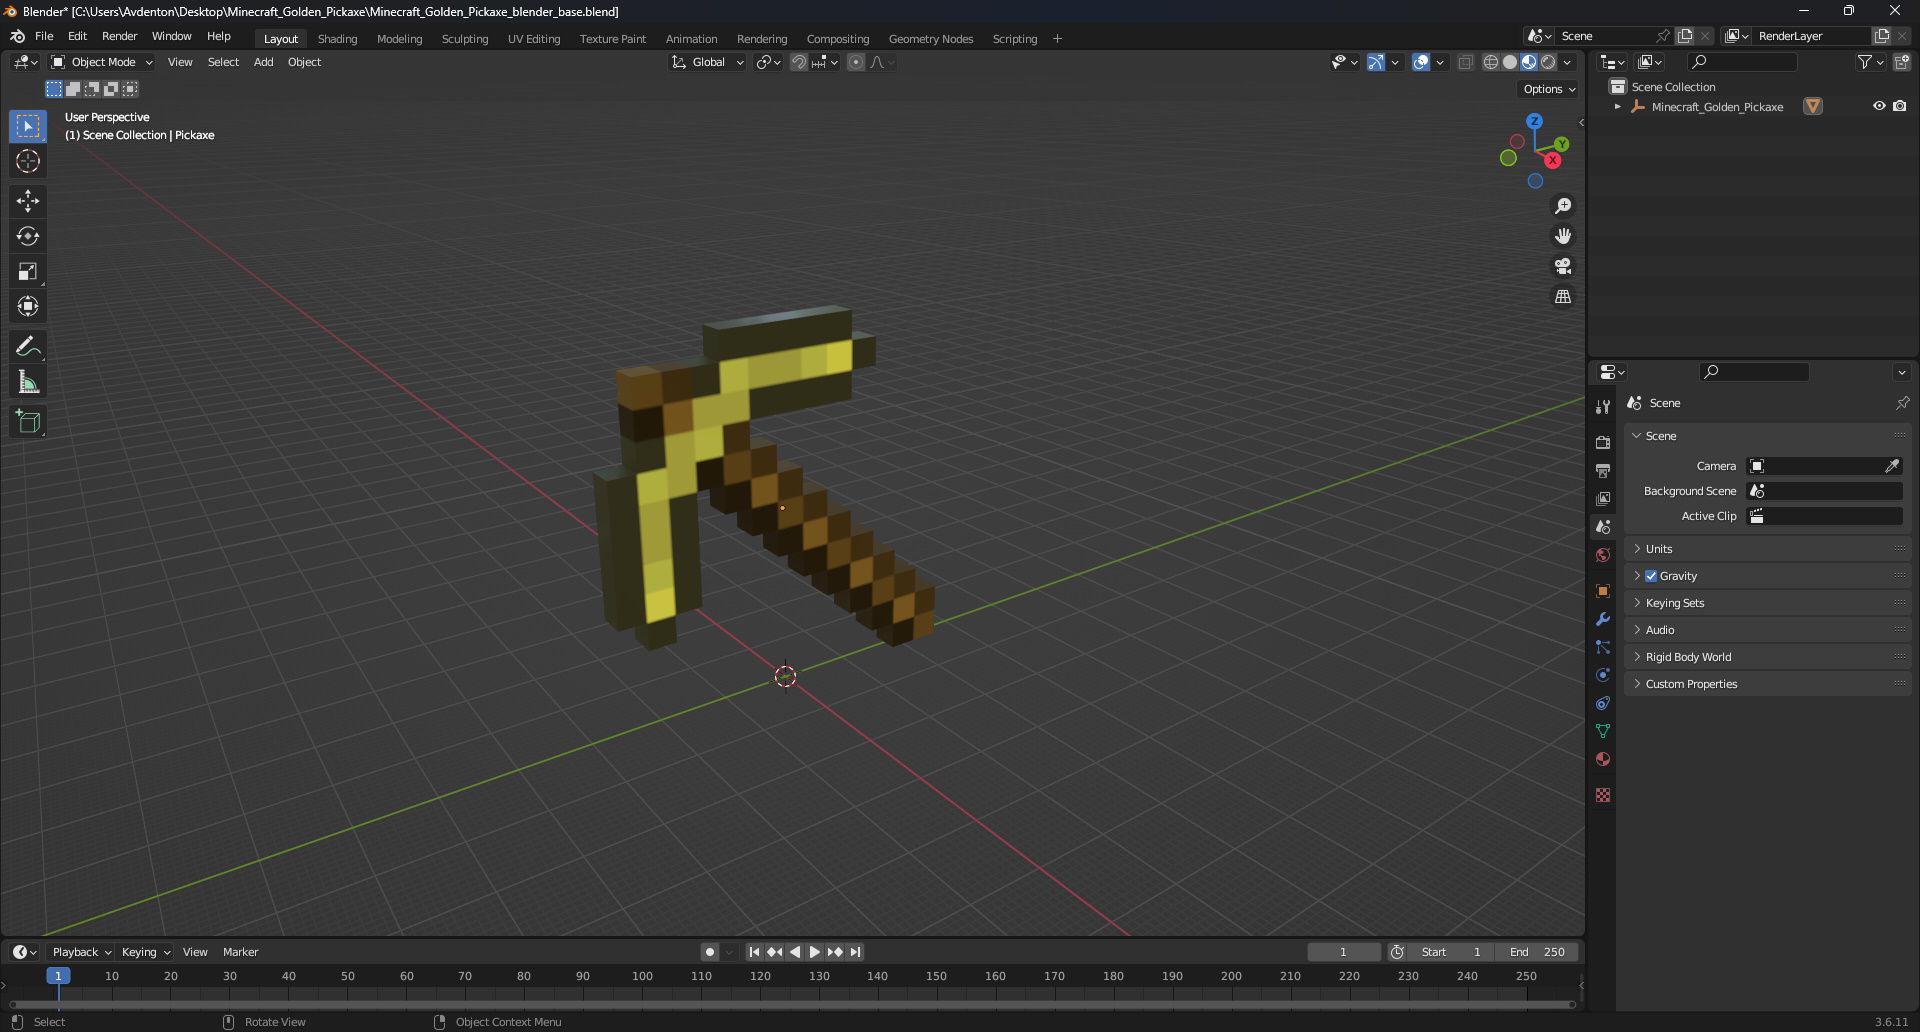Toggle camera view icon

(1563, 266)
